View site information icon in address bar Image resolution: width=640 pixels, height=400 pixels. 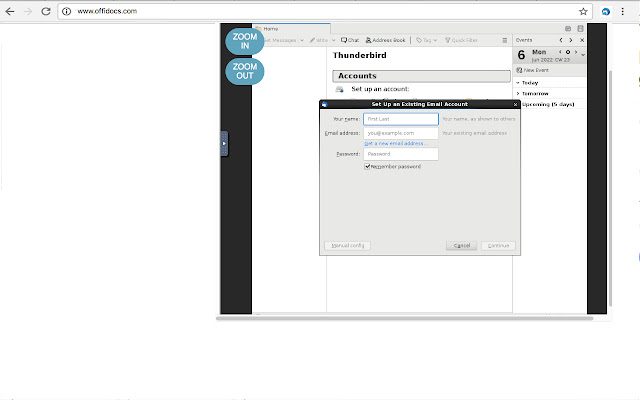[67, 11]
